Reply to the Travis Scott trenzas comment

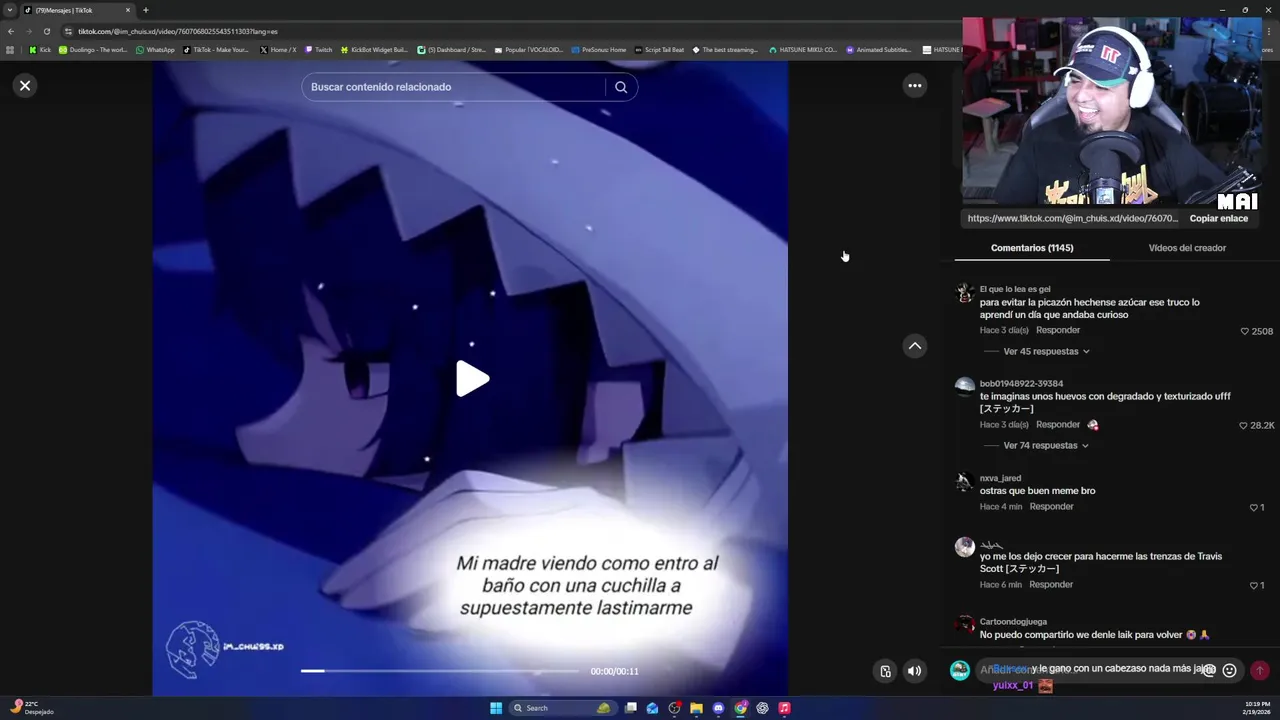click(1051, 584)
